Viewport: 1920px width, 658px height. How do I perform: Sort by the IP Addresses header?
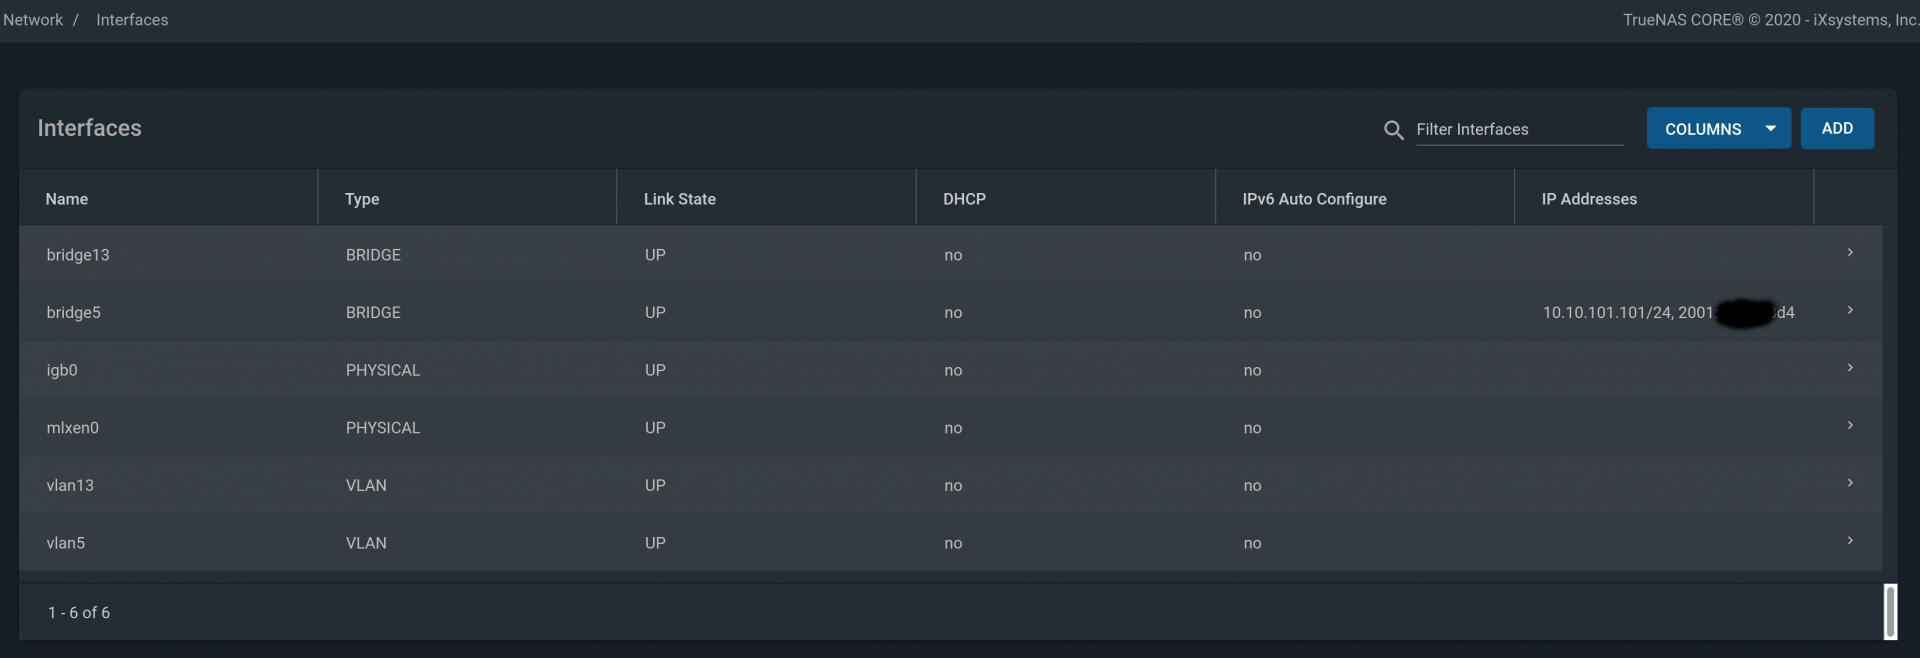pos(1589,199)
